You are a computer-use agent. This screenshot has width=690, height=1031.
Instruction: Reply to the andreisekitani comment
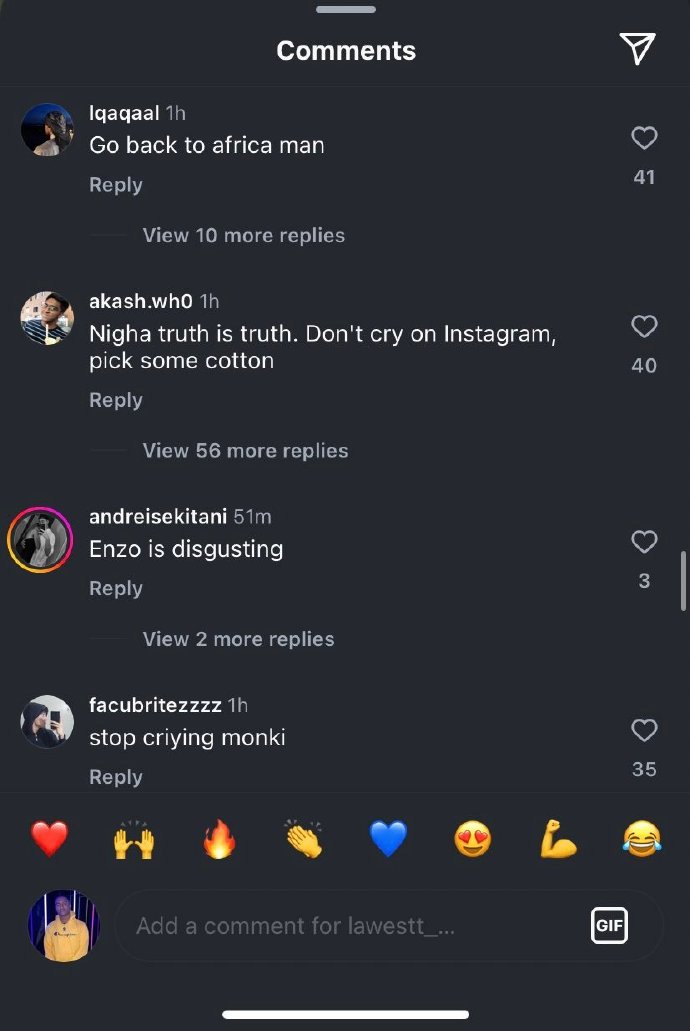[x=116, y=589]
